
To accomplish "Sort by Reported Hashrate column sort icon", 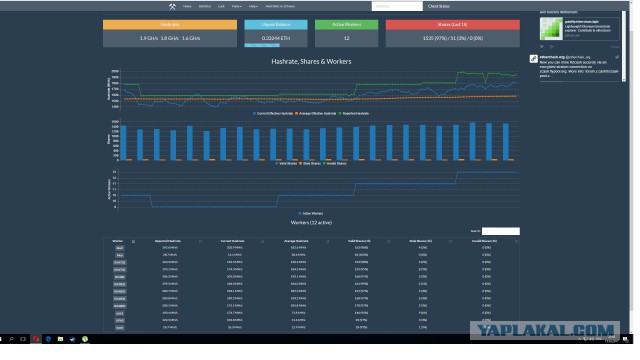I will coord(200,242).
